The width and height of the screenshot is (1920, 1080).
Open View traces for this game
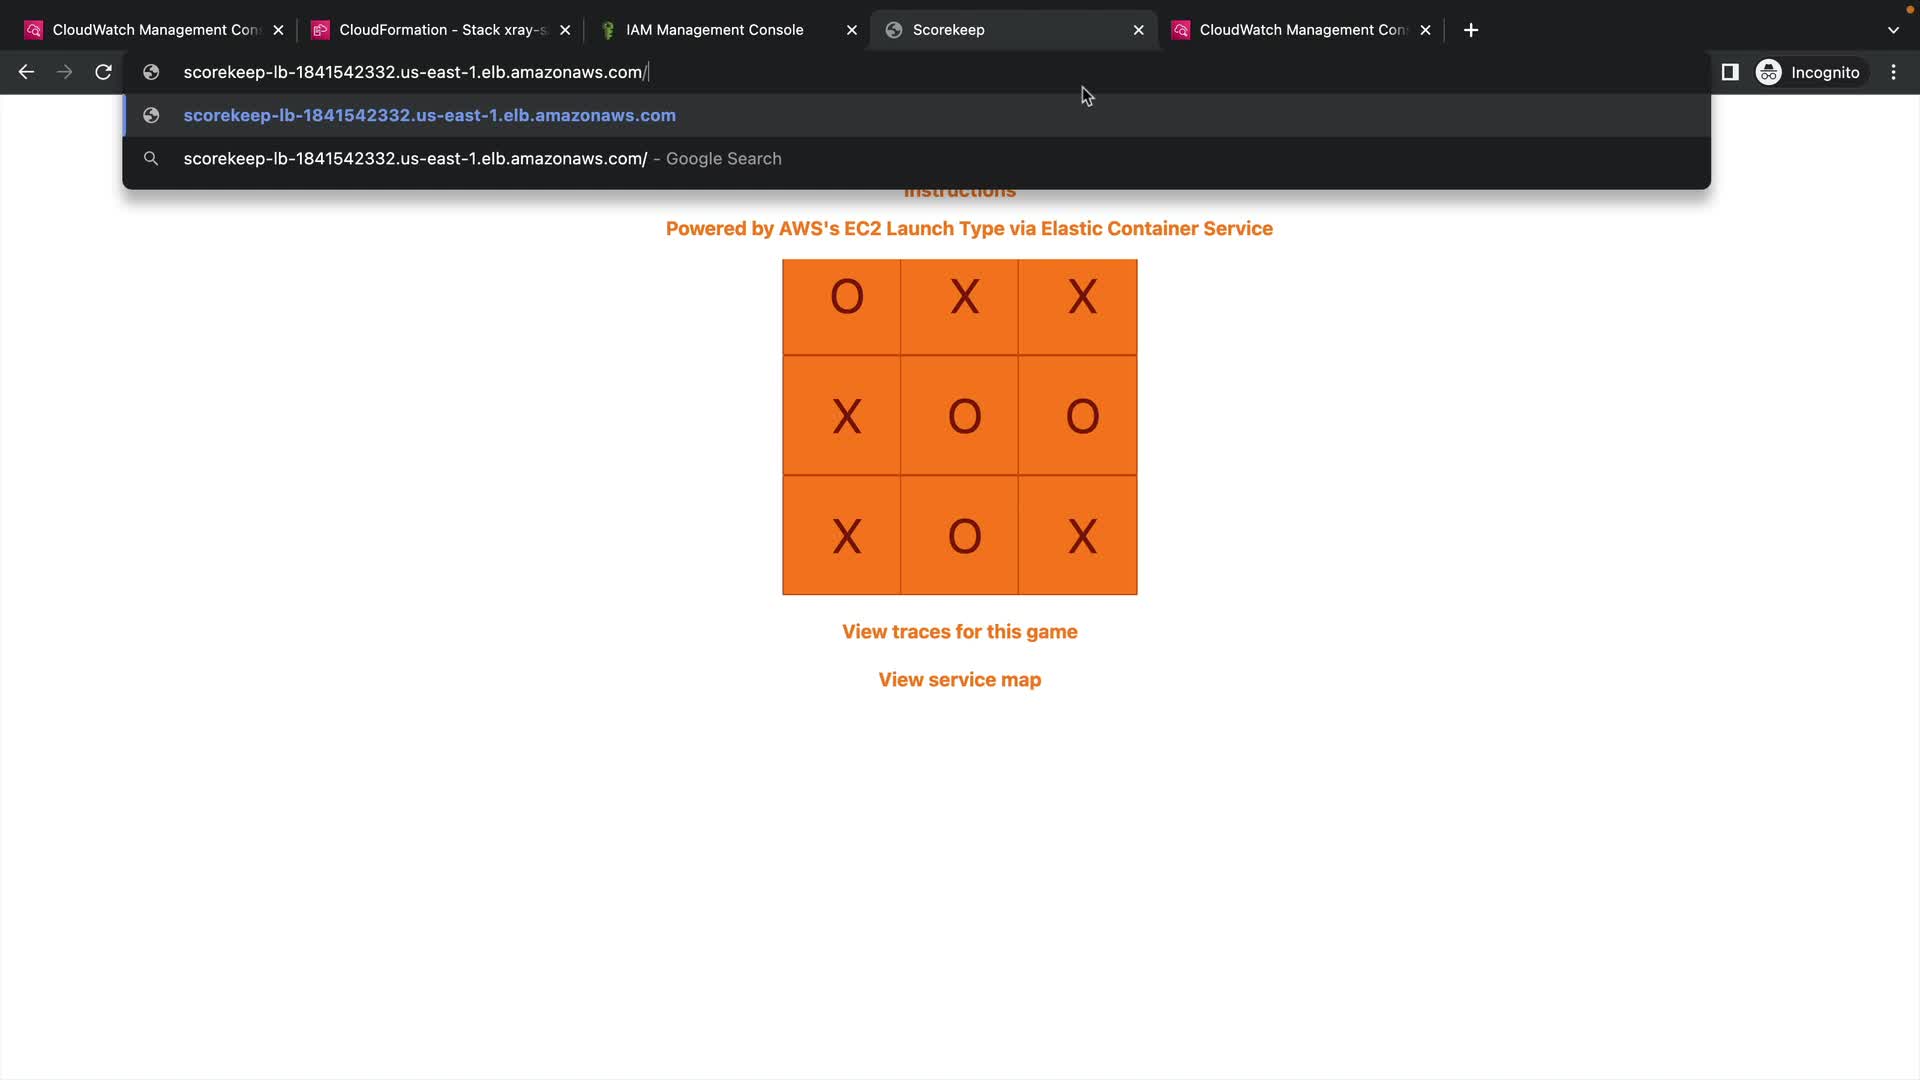point(959,632)
